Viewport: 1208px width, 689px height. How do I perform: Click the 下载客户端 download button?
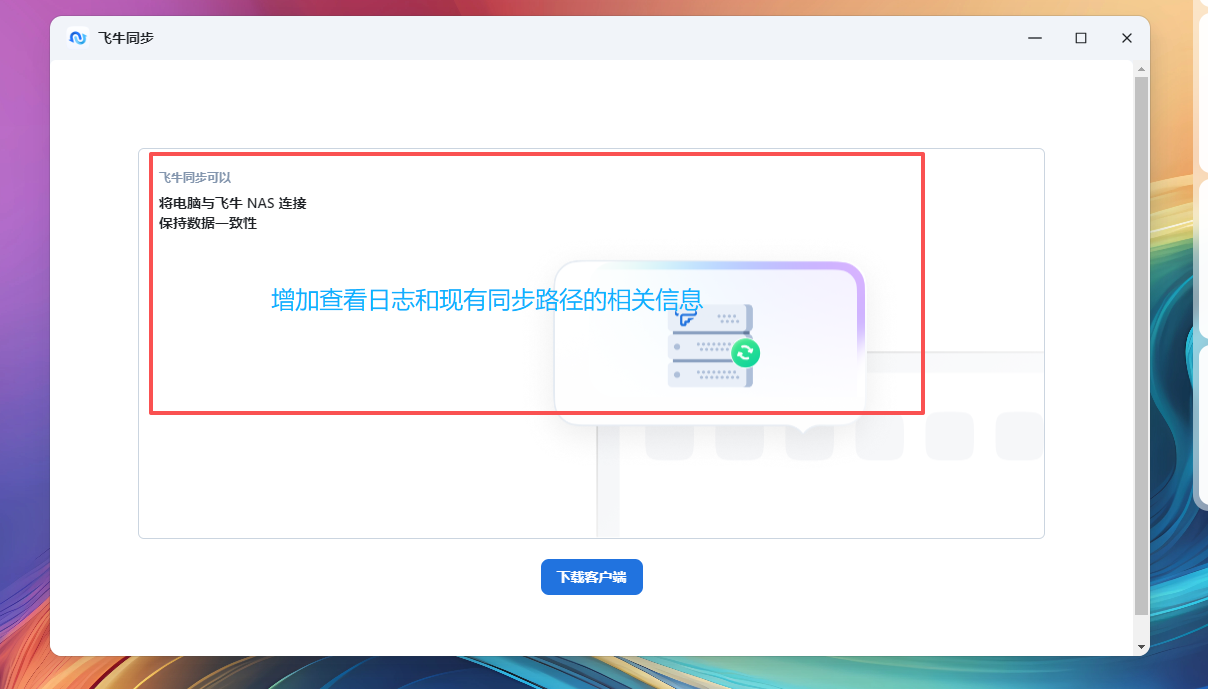(591, 577)
